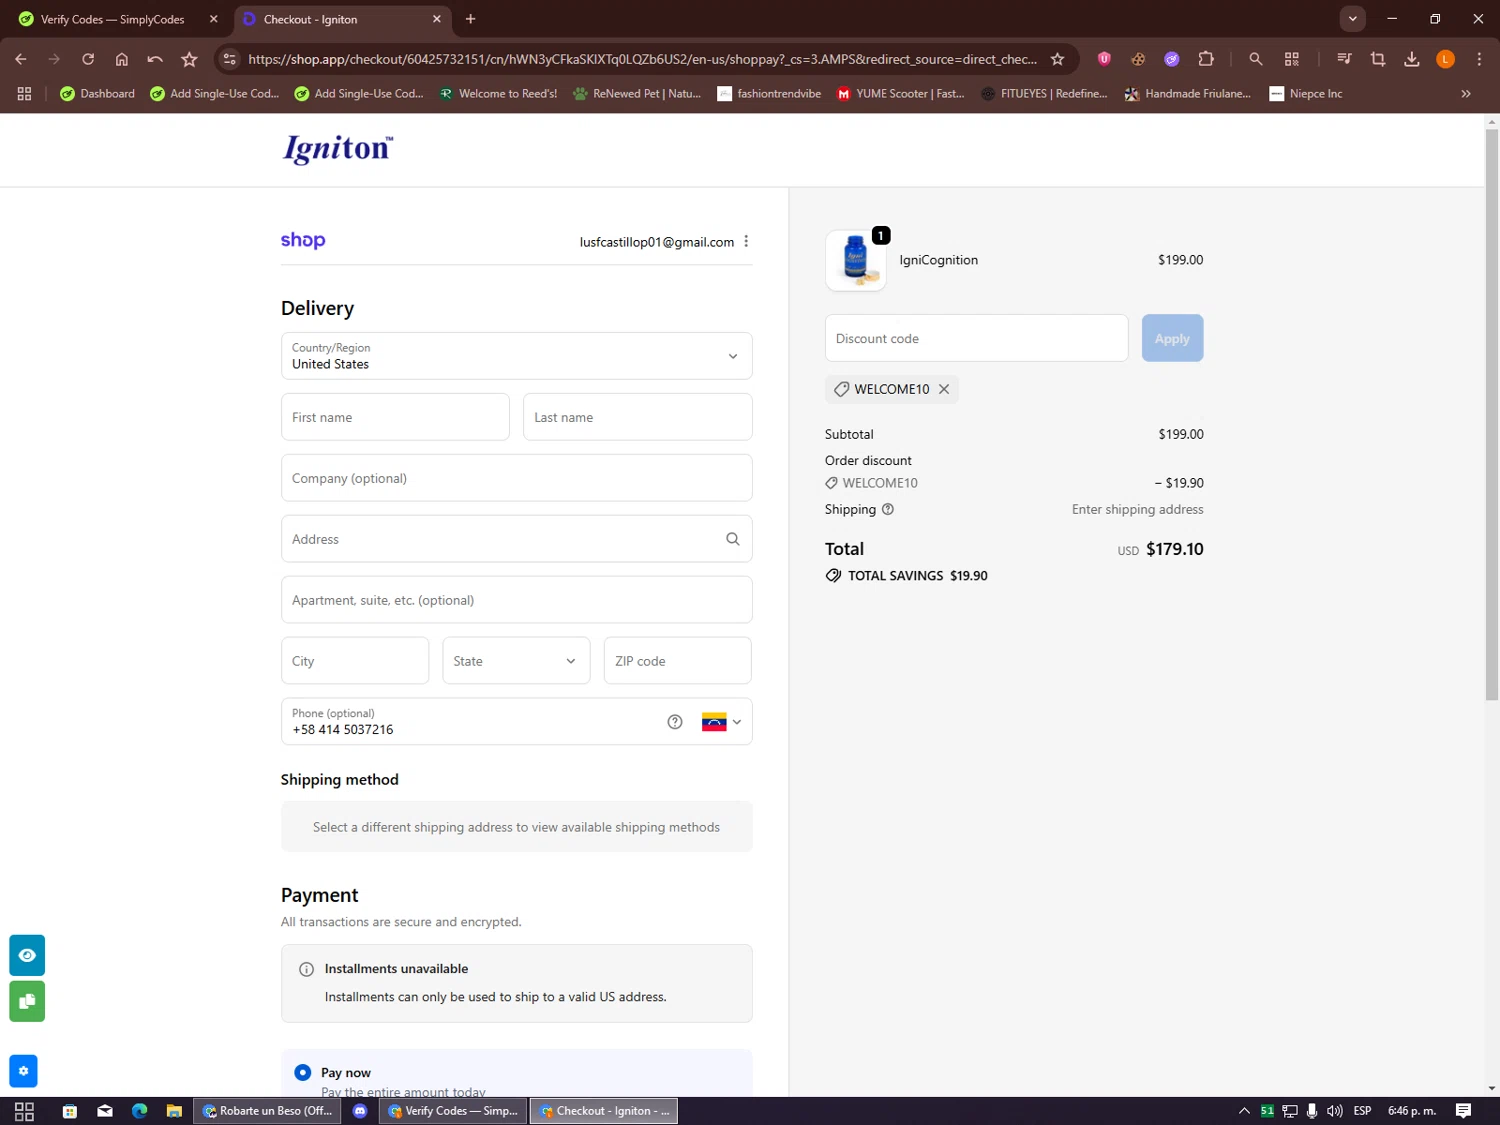Open the browser three-dot menu
The height and width of the screenshot is (1125, 1500).
1479,59
